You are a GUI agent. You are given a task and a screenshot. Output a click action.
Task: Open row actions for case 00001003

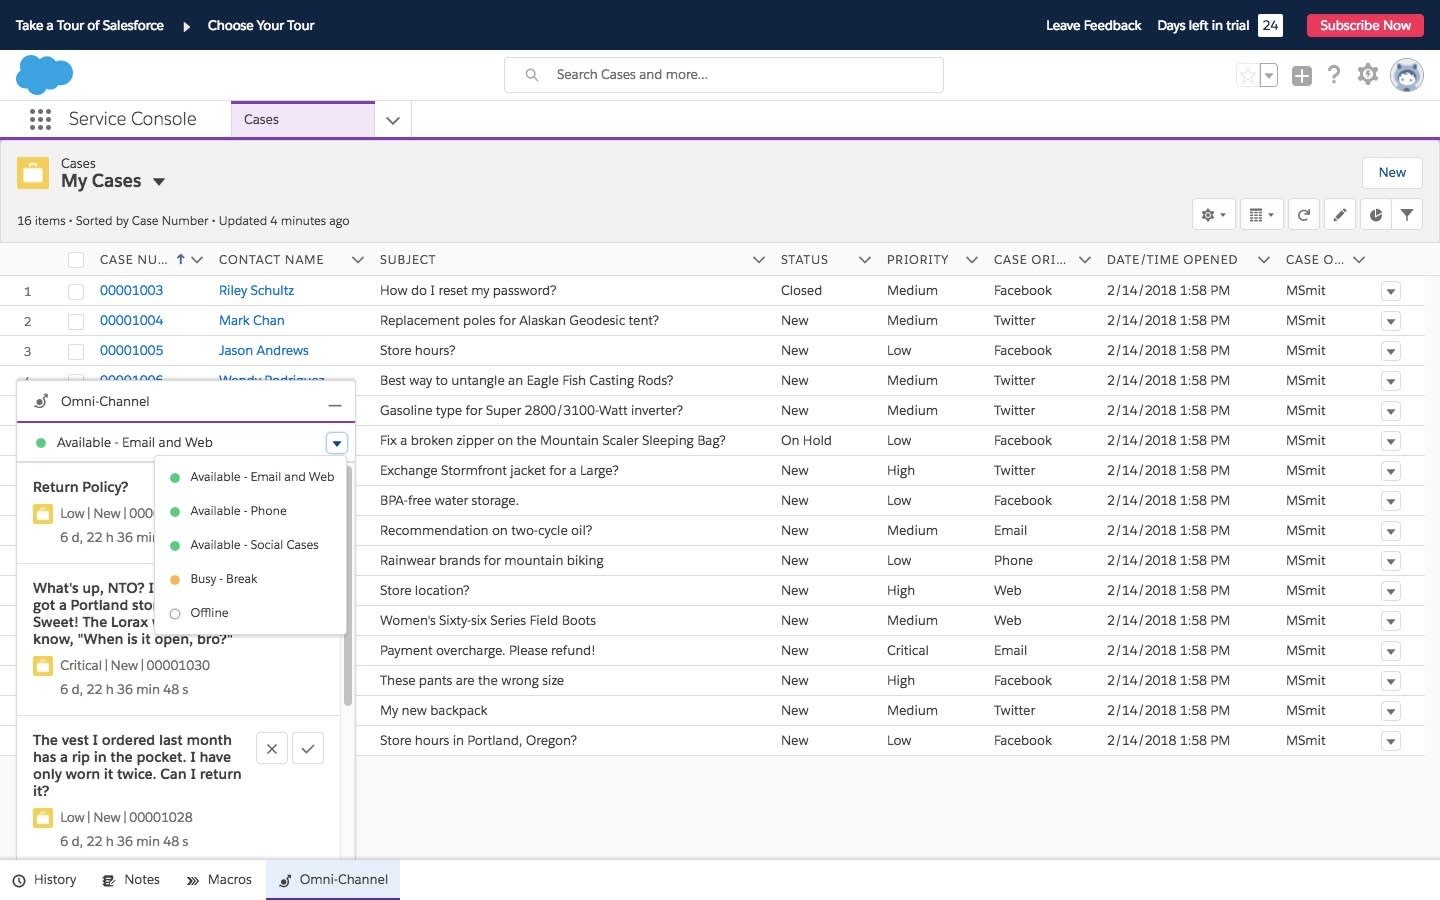click(x=1390, y=291)
